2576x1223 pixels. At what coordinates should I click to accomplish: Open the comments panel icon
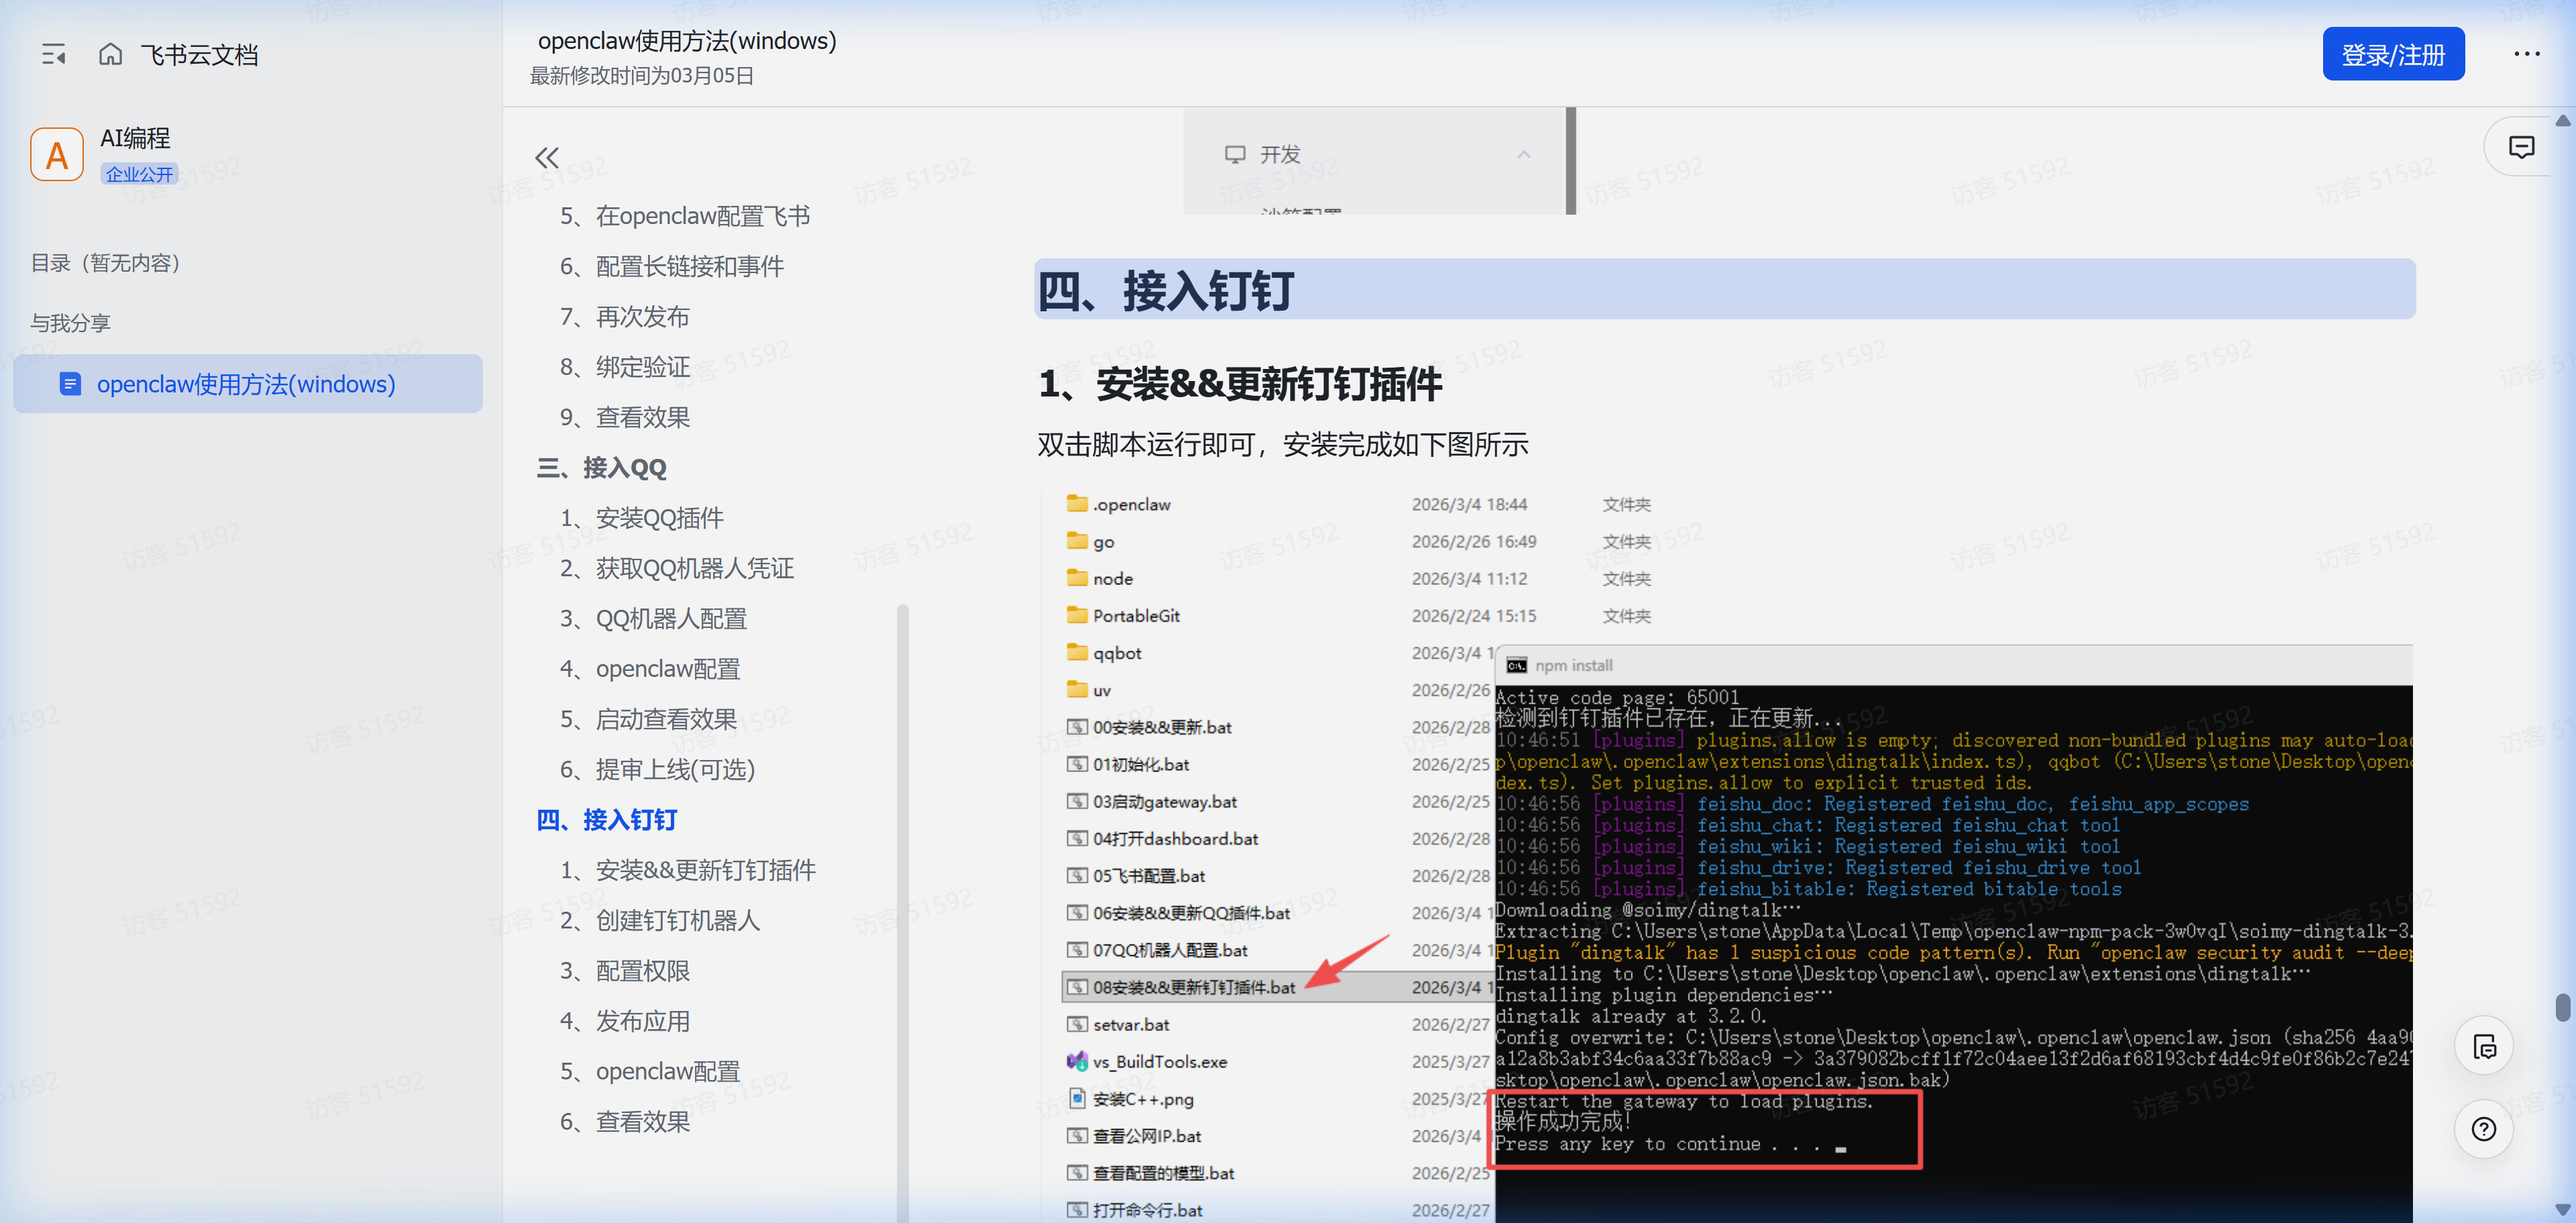coord(2521,148)
